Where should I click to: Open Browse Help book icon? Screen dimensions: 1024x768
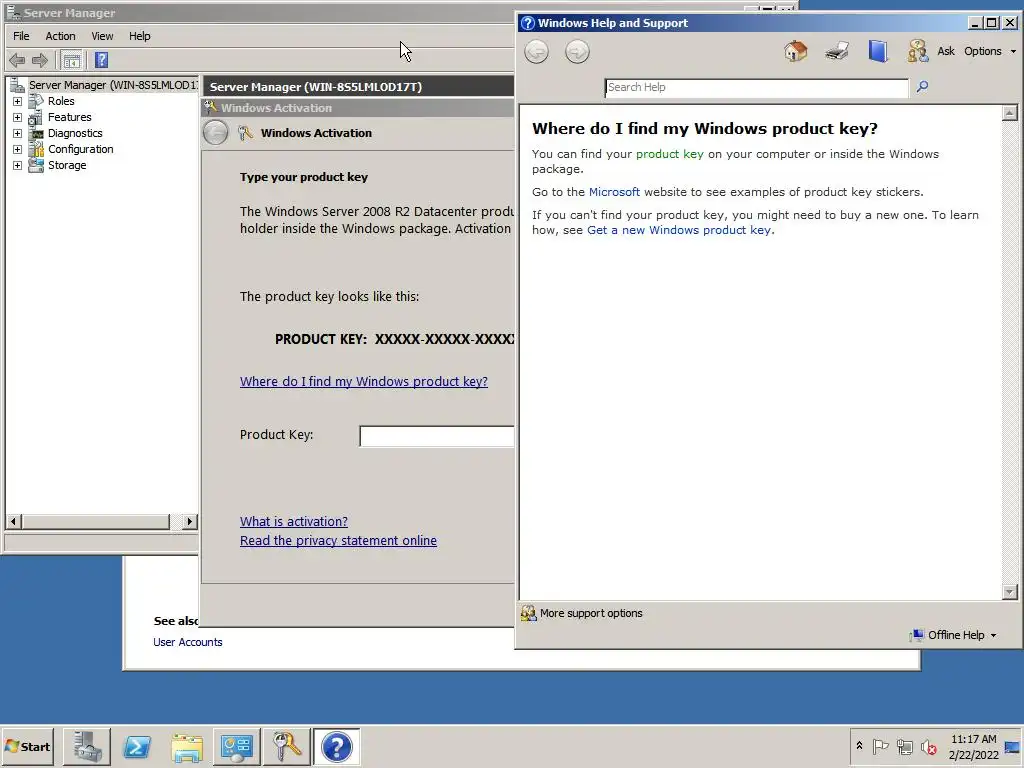878,51
